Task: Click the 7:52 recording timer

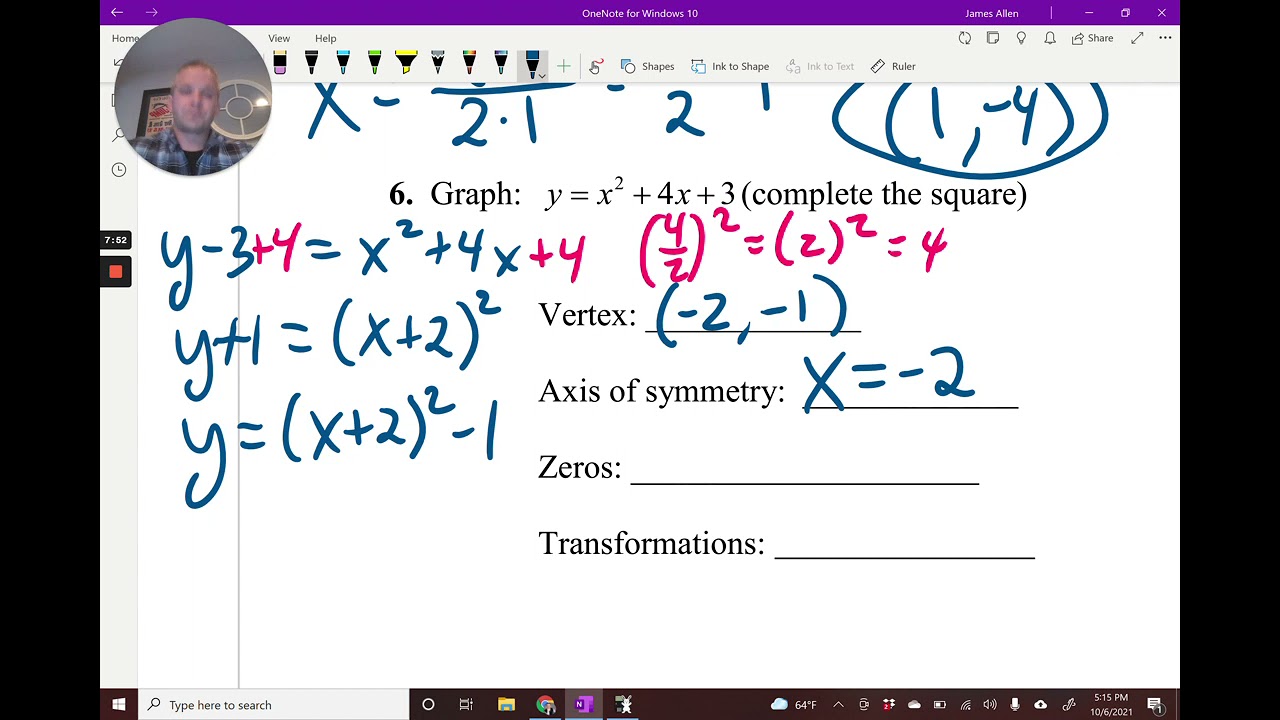Action: tap(115, 240)
